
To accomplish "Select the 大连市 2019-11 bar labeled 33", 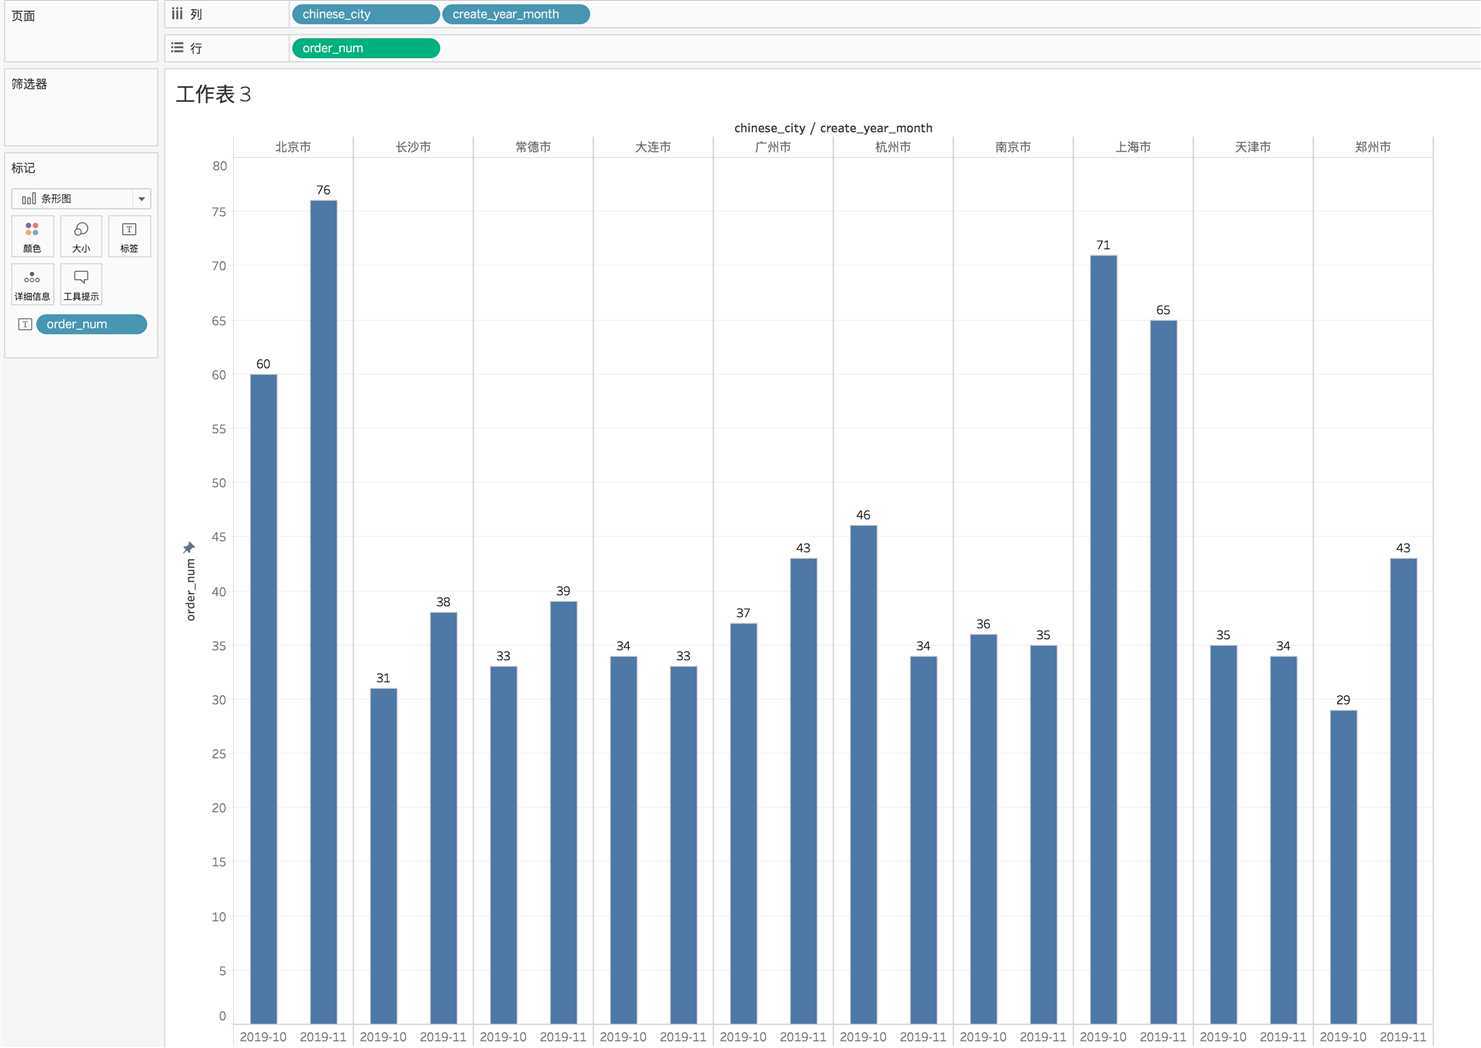I will pyautogui.click(x=683, y=845).
